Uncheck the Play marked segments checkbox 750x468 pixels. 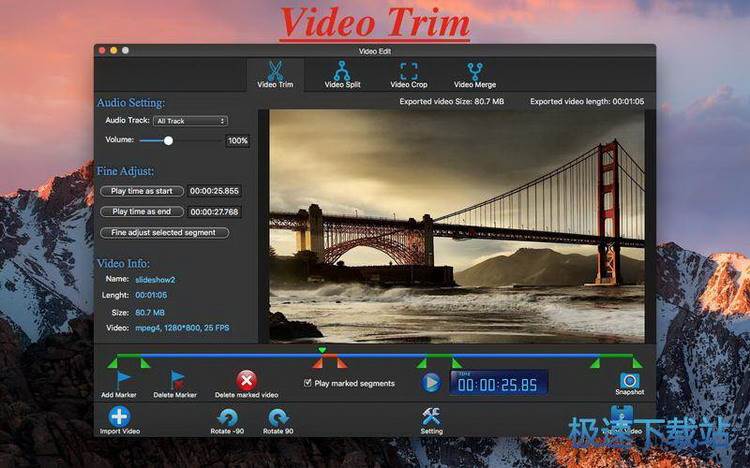click(x=308, y=383)
